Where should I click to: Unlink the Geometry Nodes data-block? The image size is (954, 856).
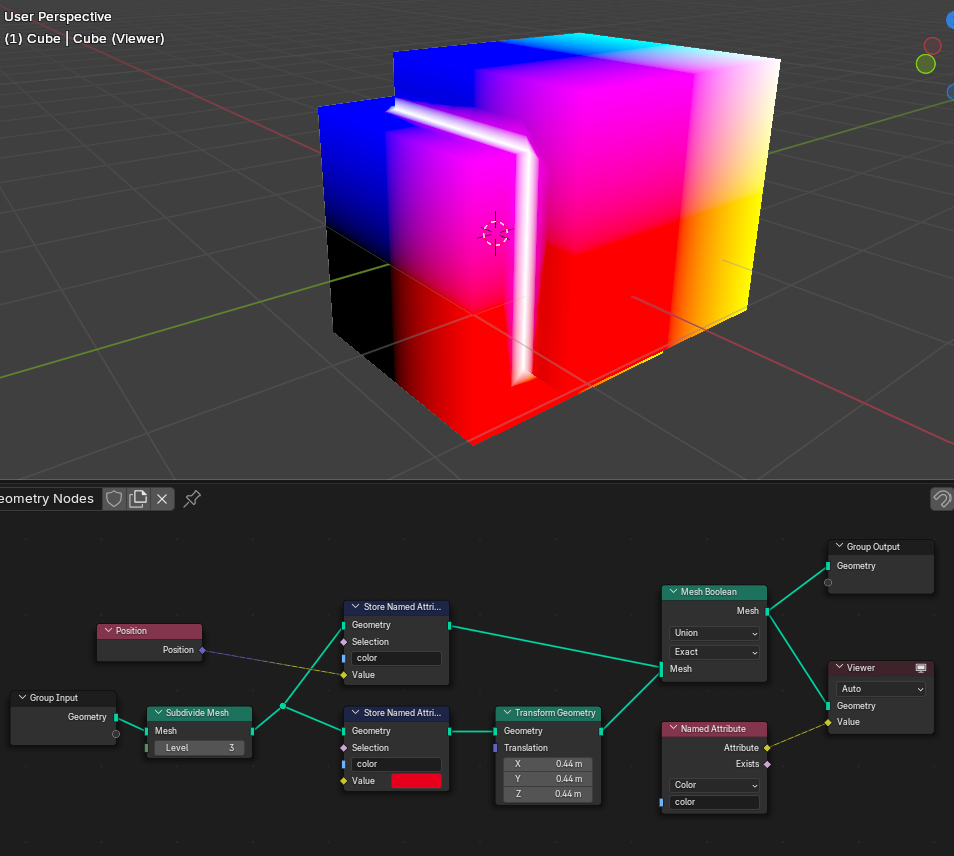pos(162,499)
